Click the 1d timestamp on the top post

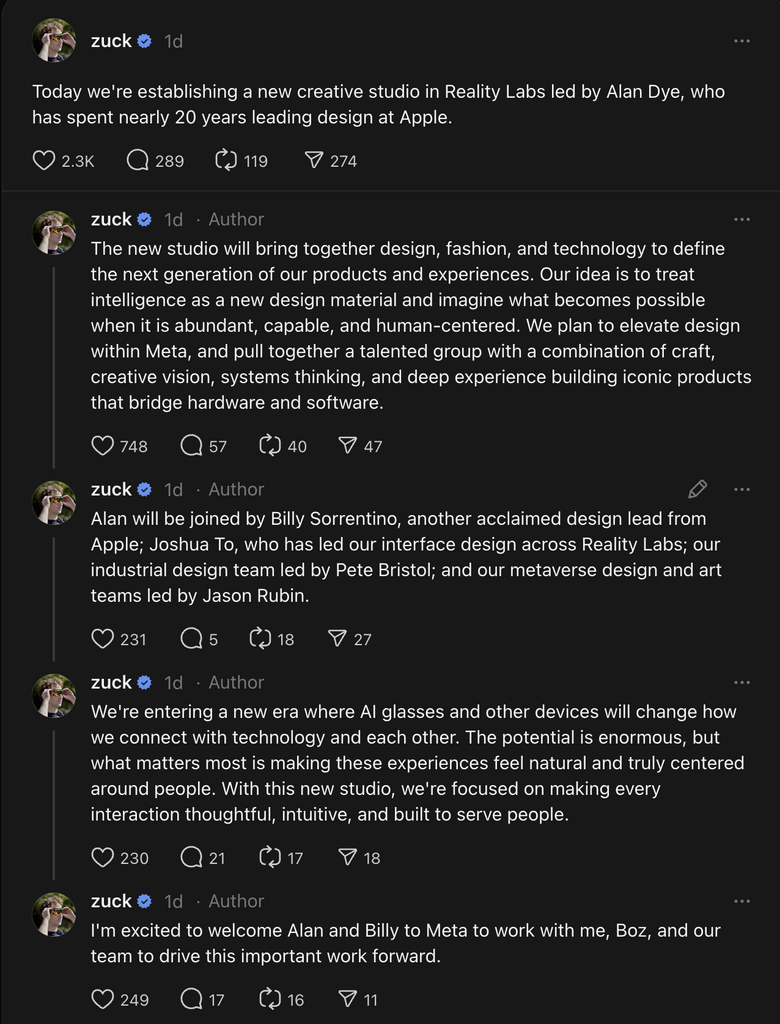point(173,41)
